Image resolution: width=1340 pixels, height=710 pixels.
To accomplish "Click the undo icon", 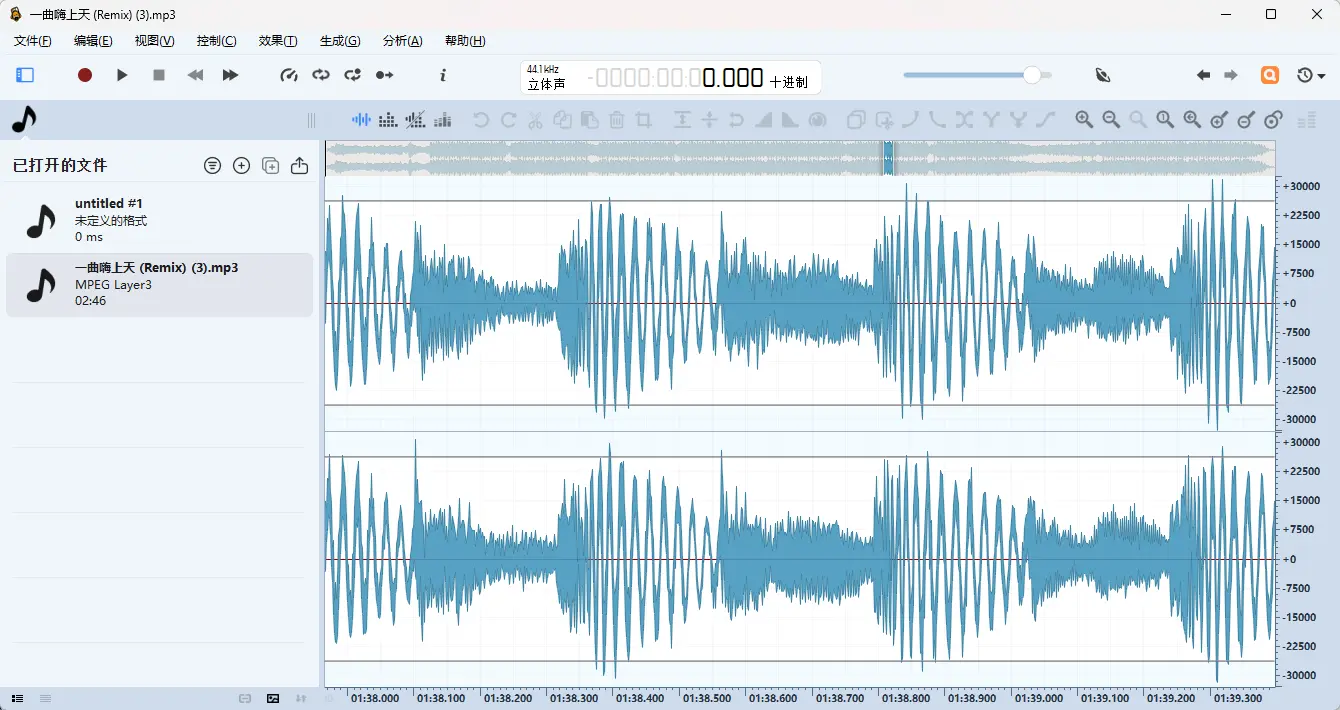I will click(481, 120).
